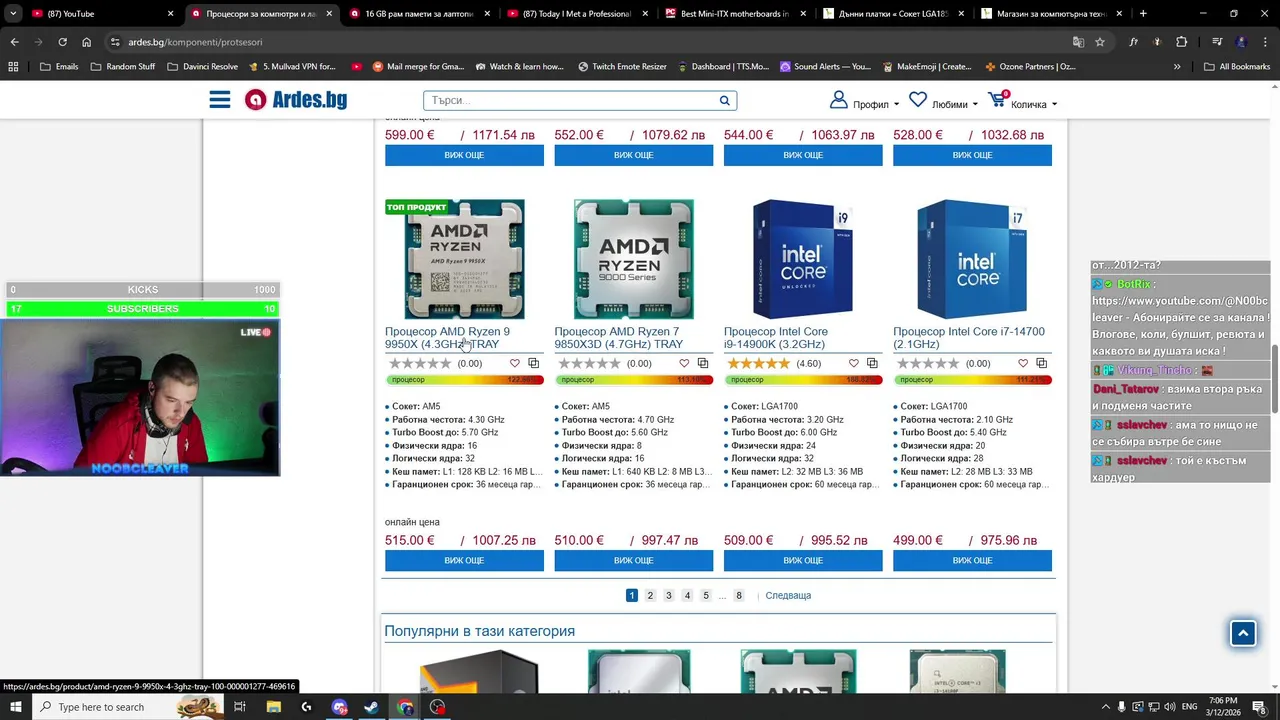Open the Chrome apps grid icon
Viewport: 1280px width, 720px height.
(13, 67)
